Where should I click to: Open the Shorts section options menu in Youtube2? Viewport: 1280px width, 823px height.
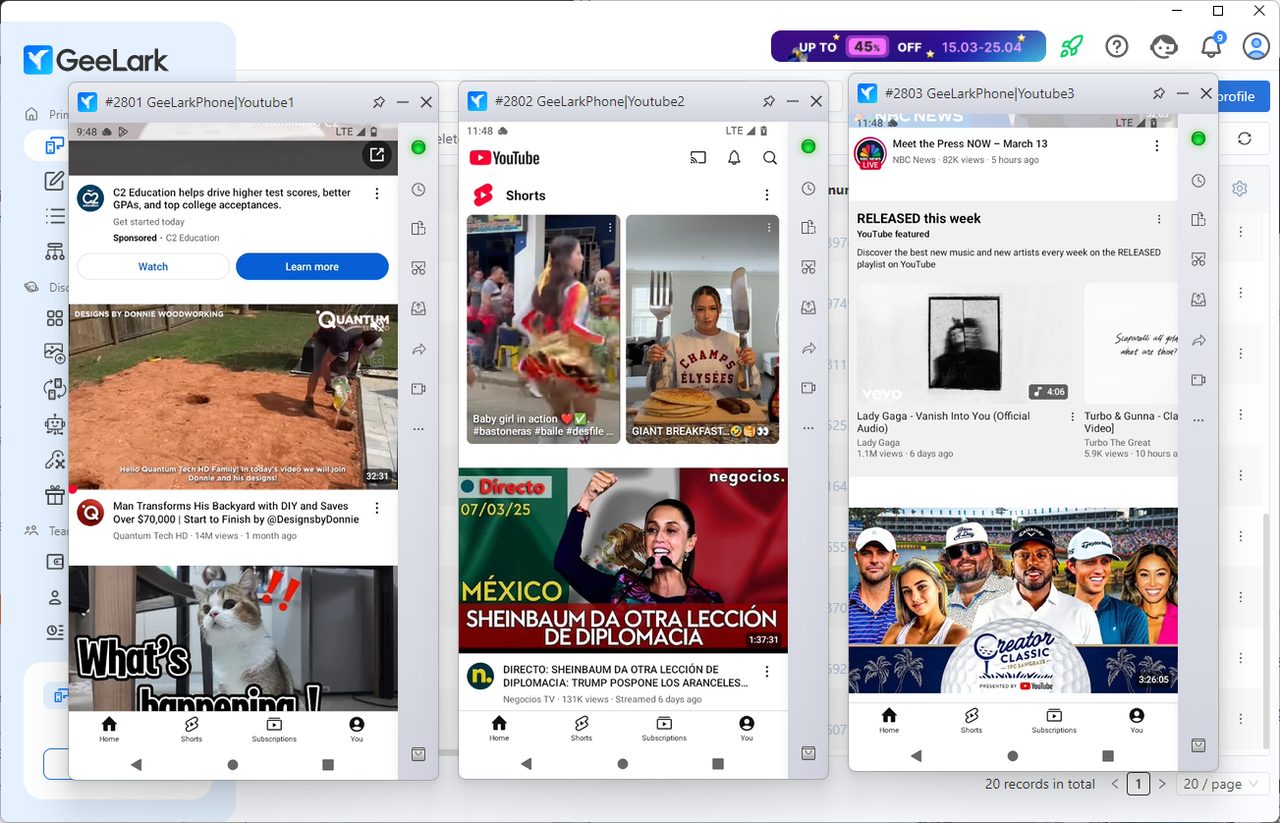[767, 195]
